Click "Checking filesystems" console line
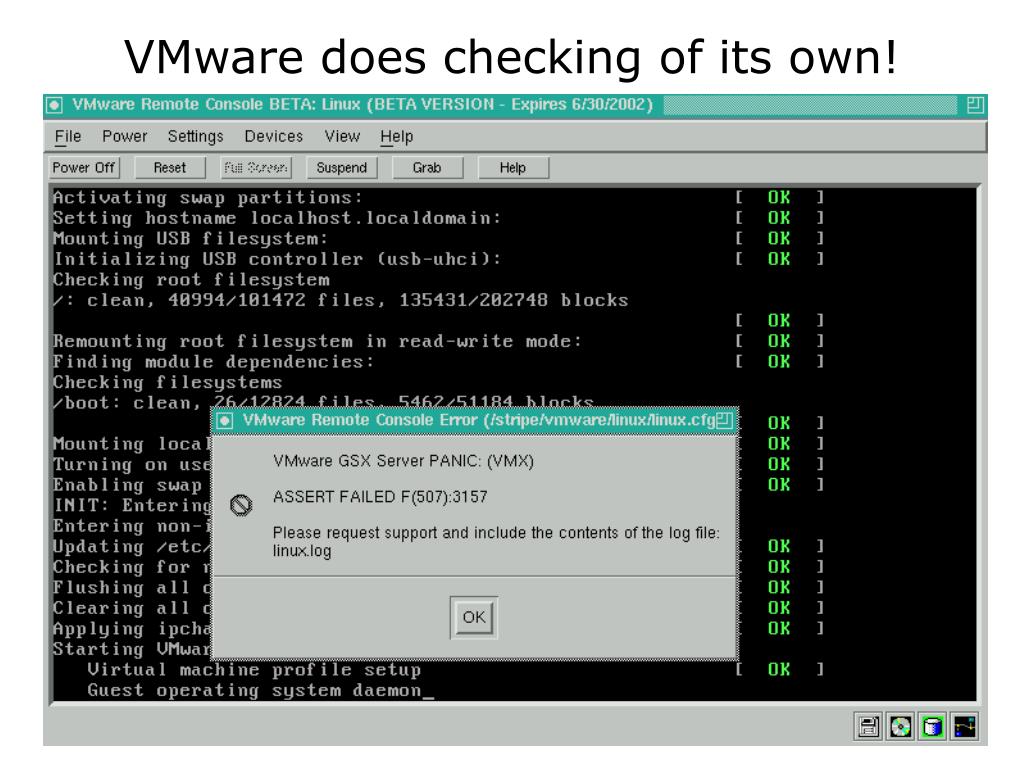Screen dimensions: 1024x768 (168, 383)
